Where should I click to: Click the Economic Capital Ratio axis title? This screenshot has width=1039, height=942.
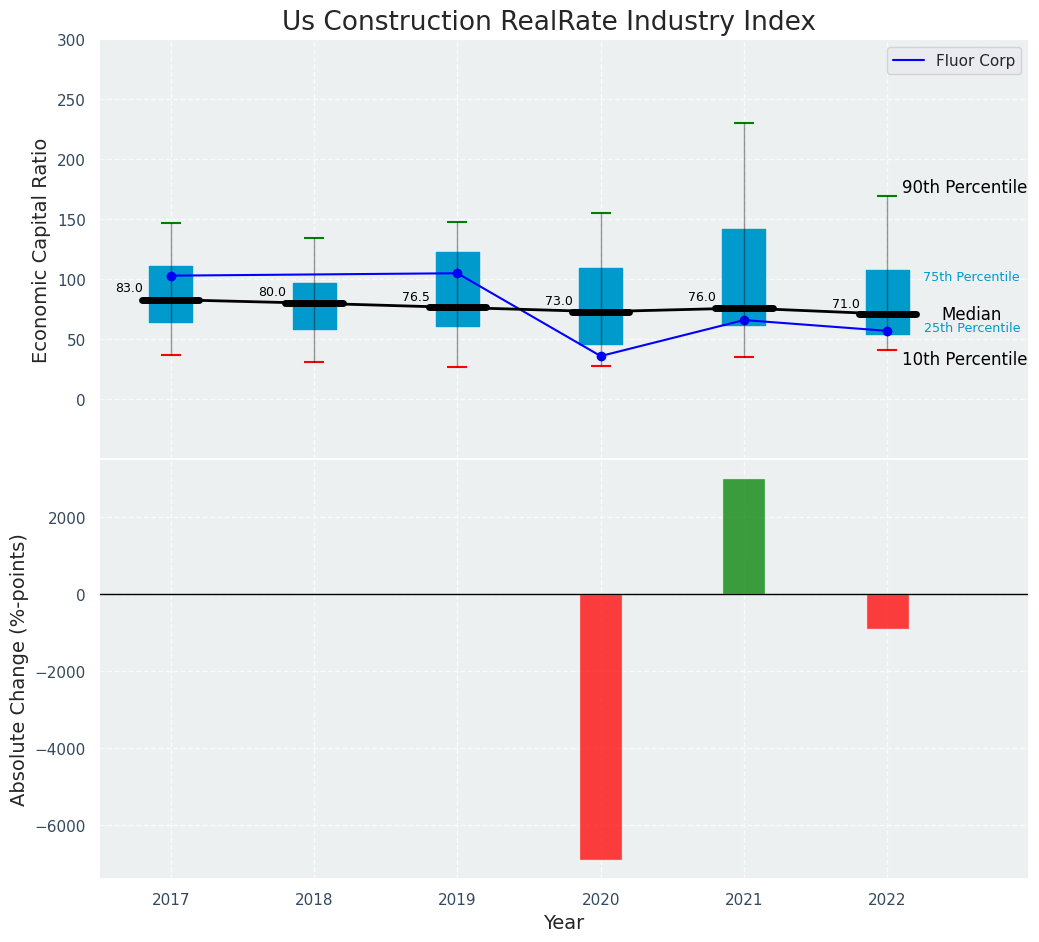pos(40,250)
